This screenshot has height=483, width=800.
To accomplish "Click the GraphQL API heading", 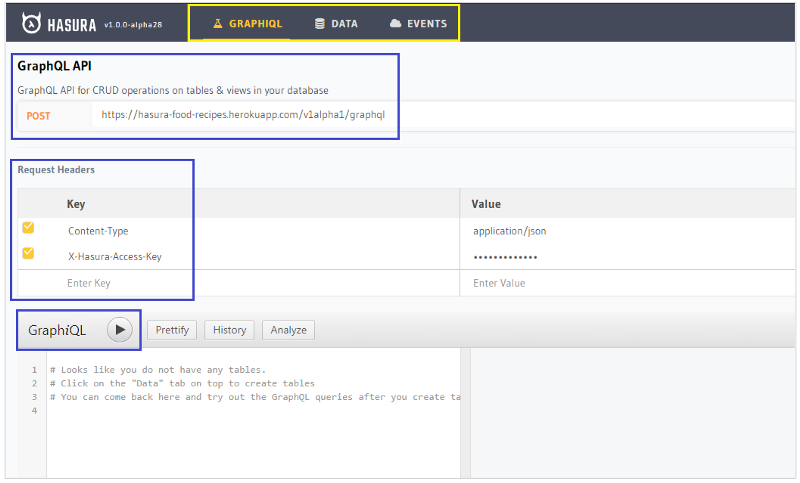I will pyautogui.click(x=55, y=66).
